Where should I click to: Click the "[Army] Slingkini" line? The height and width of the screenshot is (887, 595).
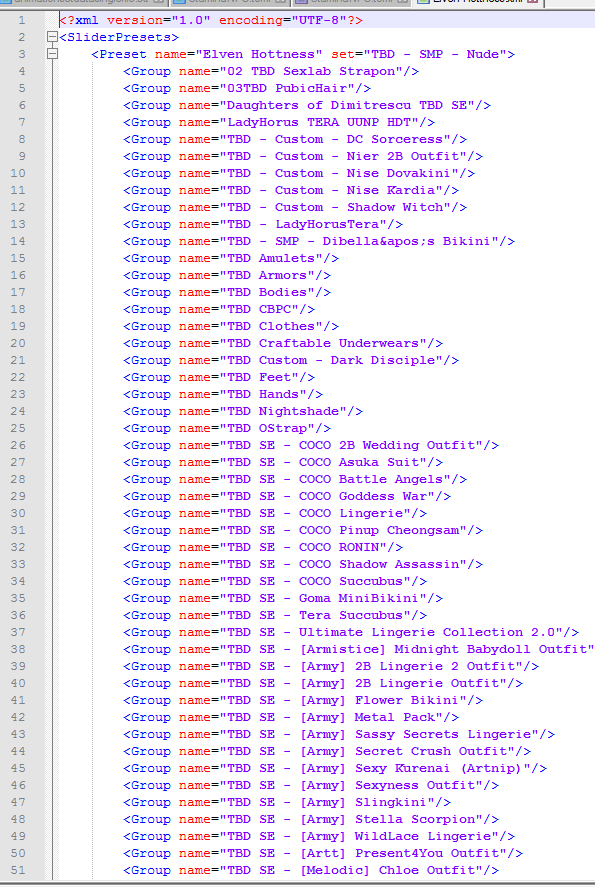click(287, 801)
